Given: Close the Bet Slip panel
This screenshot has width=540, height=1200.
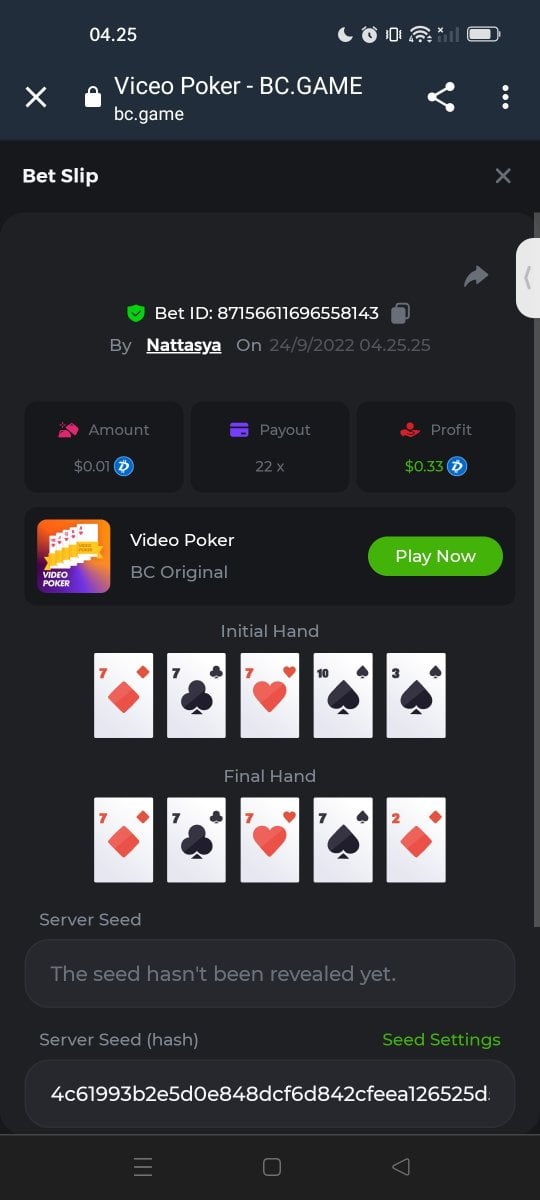Looking at the screenshot, I should (x=503, y=176).
